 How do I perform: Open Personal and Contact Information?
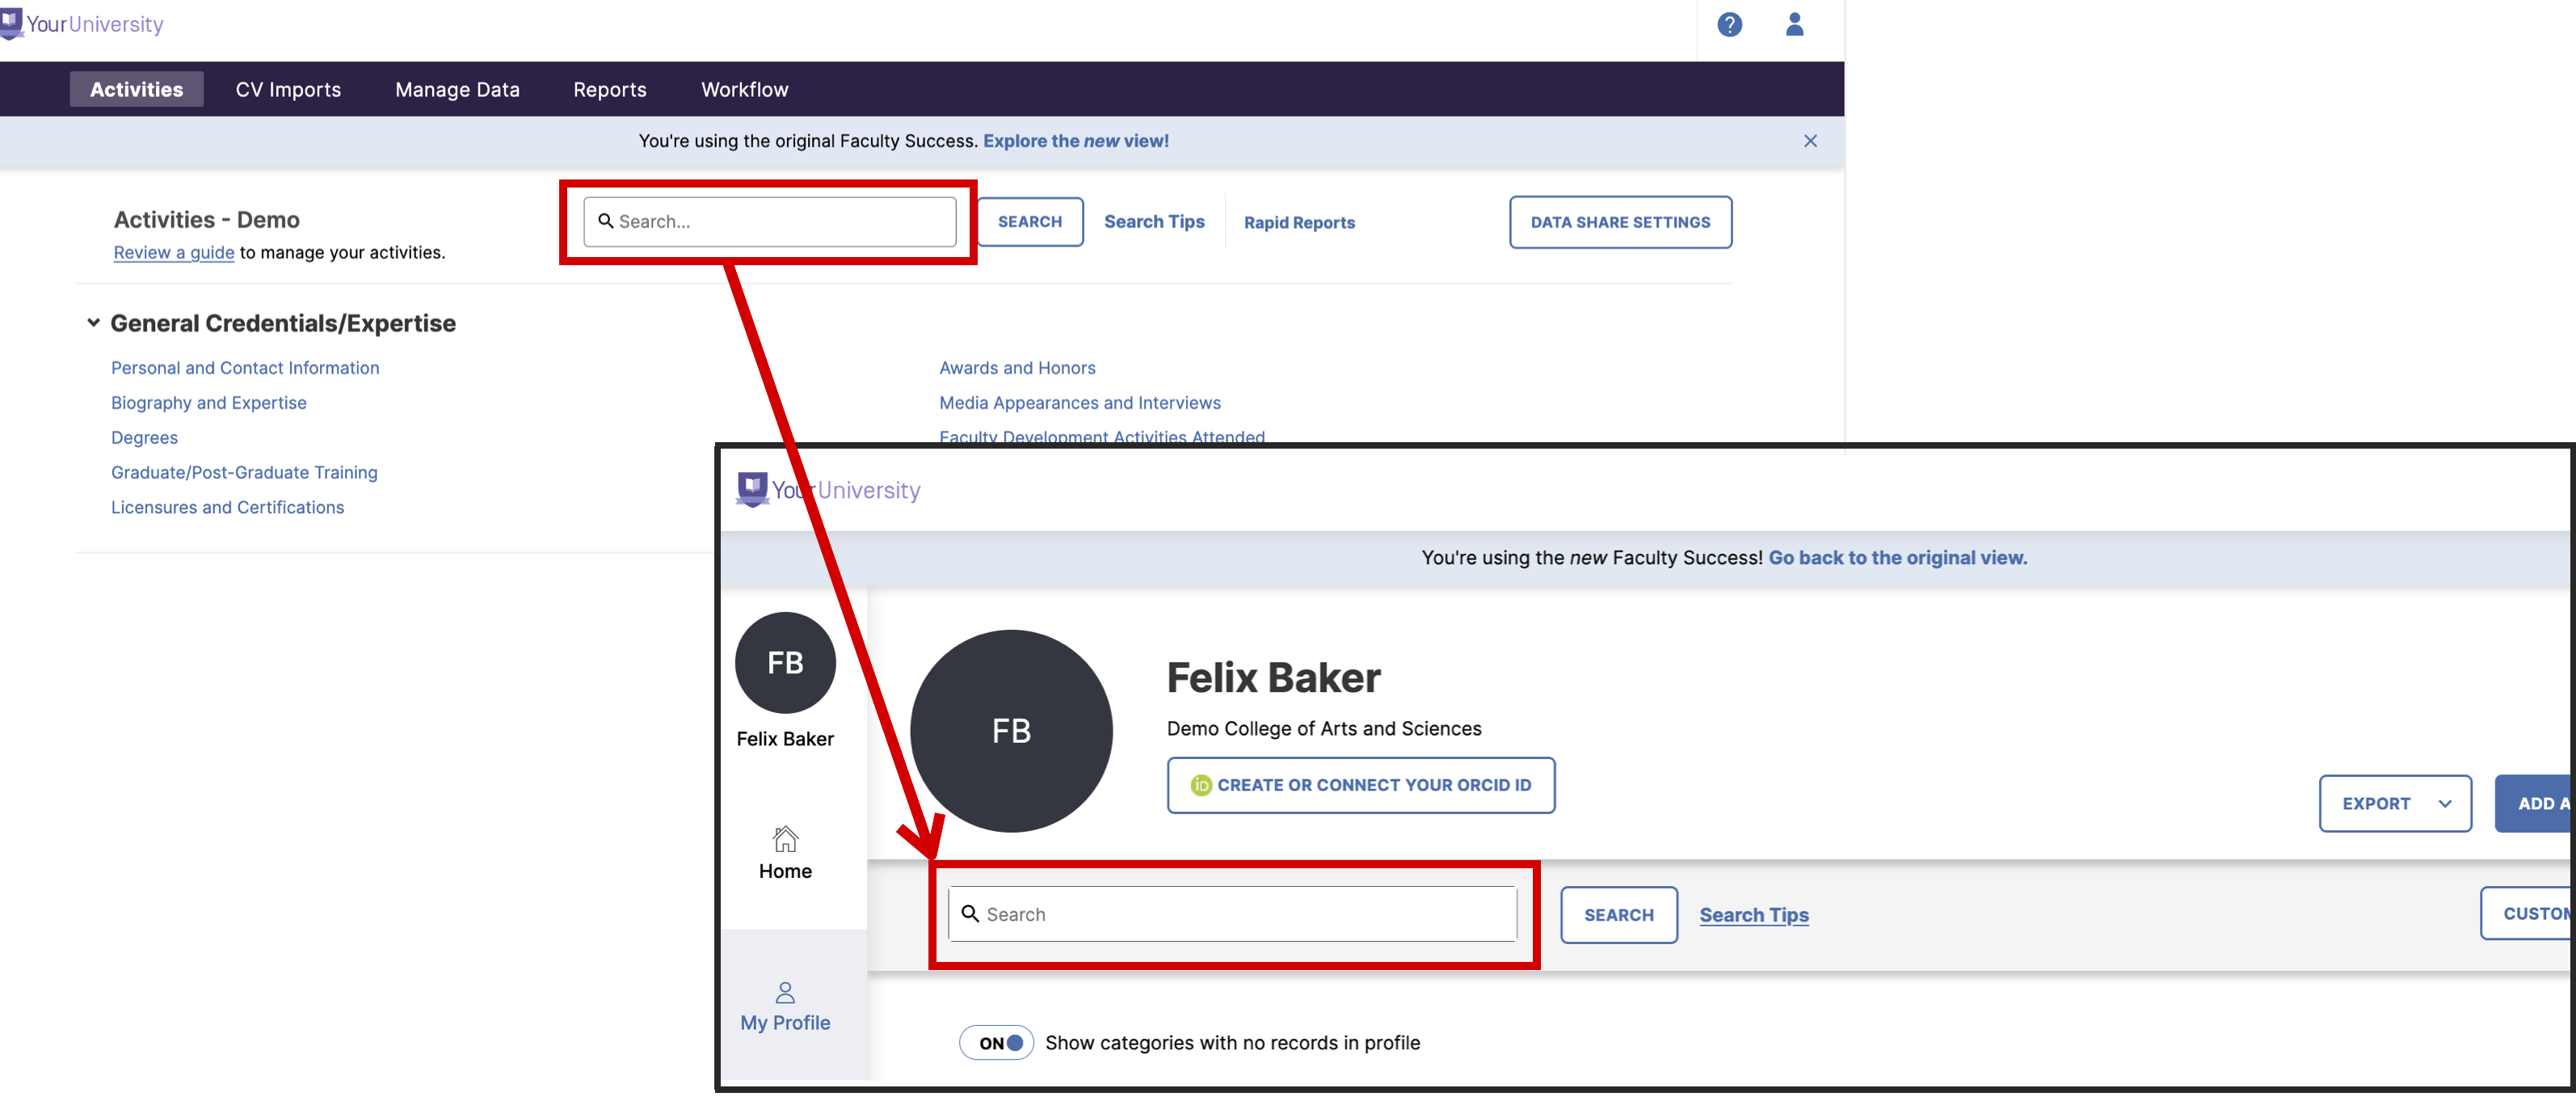pyautogui.click(x=245, y=368)
